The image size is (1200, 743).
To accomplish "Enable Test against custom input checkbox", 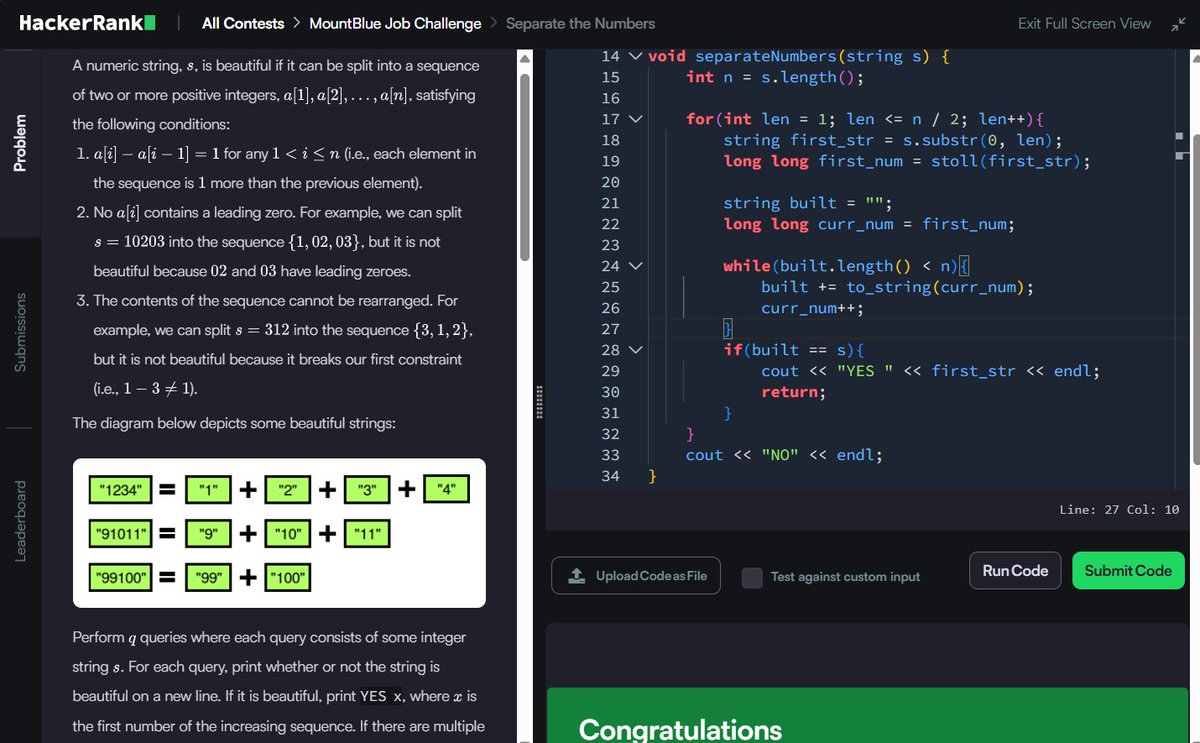I will coord(752,577).
